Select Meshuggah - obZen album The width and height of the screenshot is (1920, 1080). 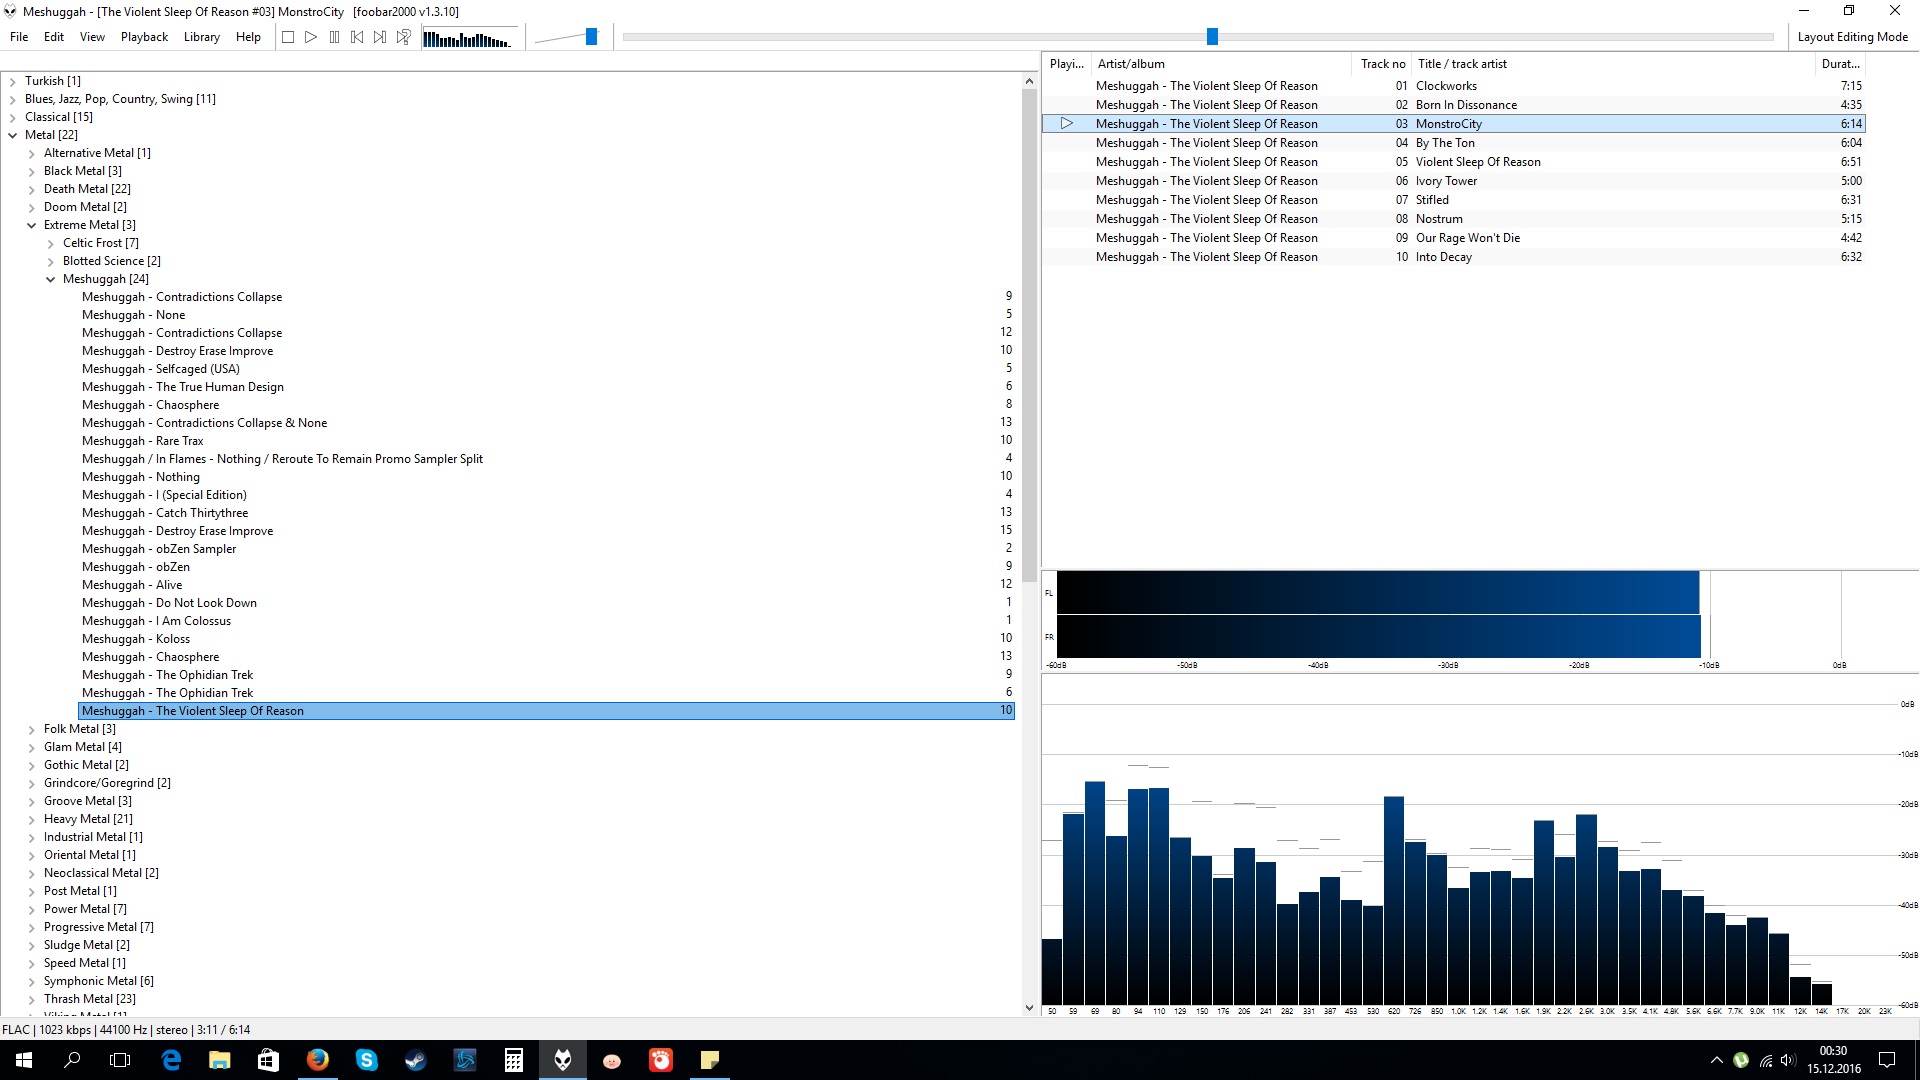(136, 567)
